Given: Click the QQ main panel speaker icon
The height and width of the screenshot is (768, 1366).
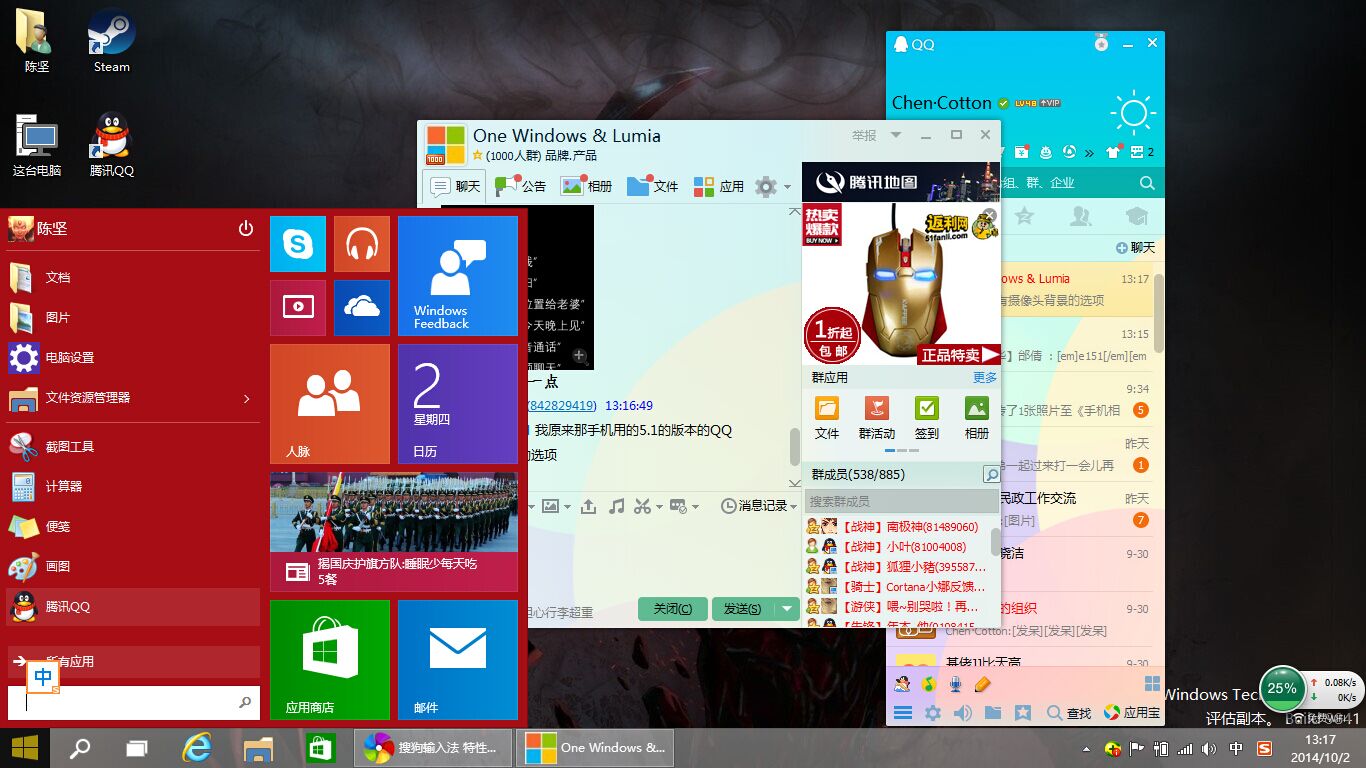Looking at the screenshot, I should [963, 713].
